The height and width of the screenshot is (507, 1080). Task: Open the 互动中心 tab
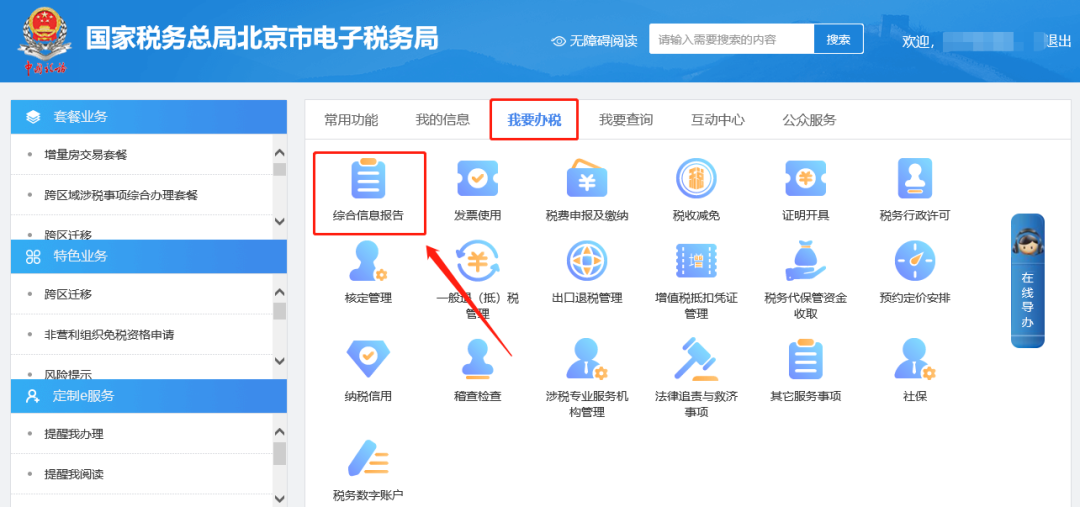[x=718, y=120]
